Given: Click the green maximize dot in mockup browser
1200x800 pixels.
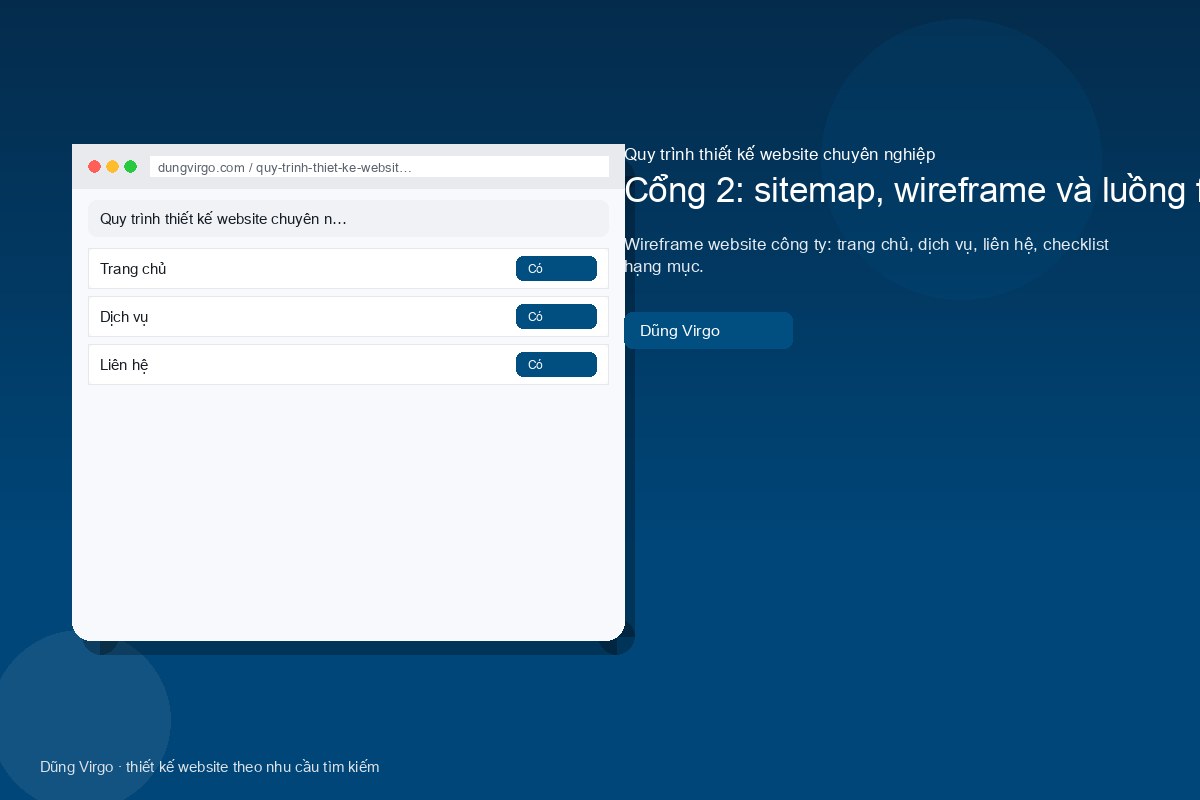Looking at the screenshot, I should point(131,167).
